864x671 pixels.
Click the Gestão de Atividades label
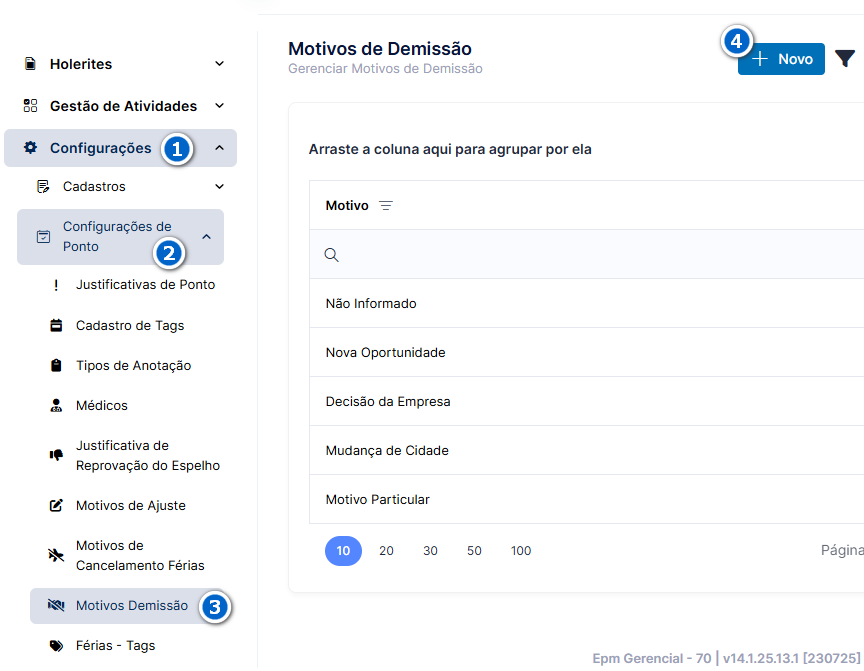[123, 106]
